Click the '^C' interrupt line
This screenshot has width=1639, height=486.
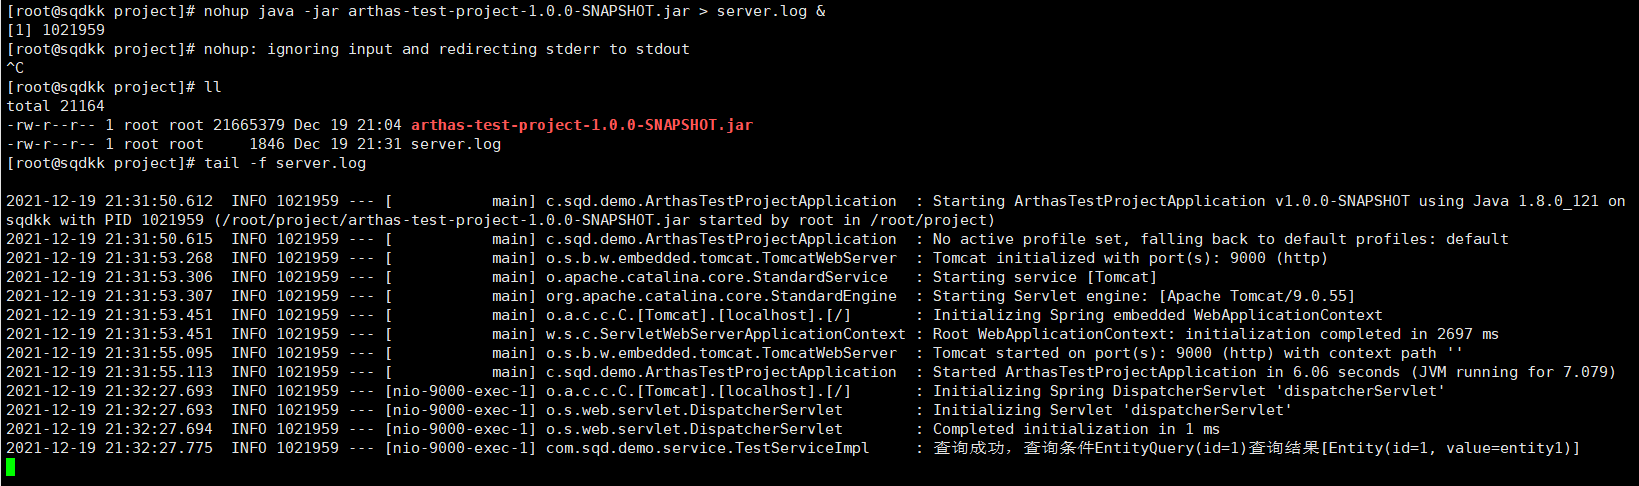click(15, 68)
